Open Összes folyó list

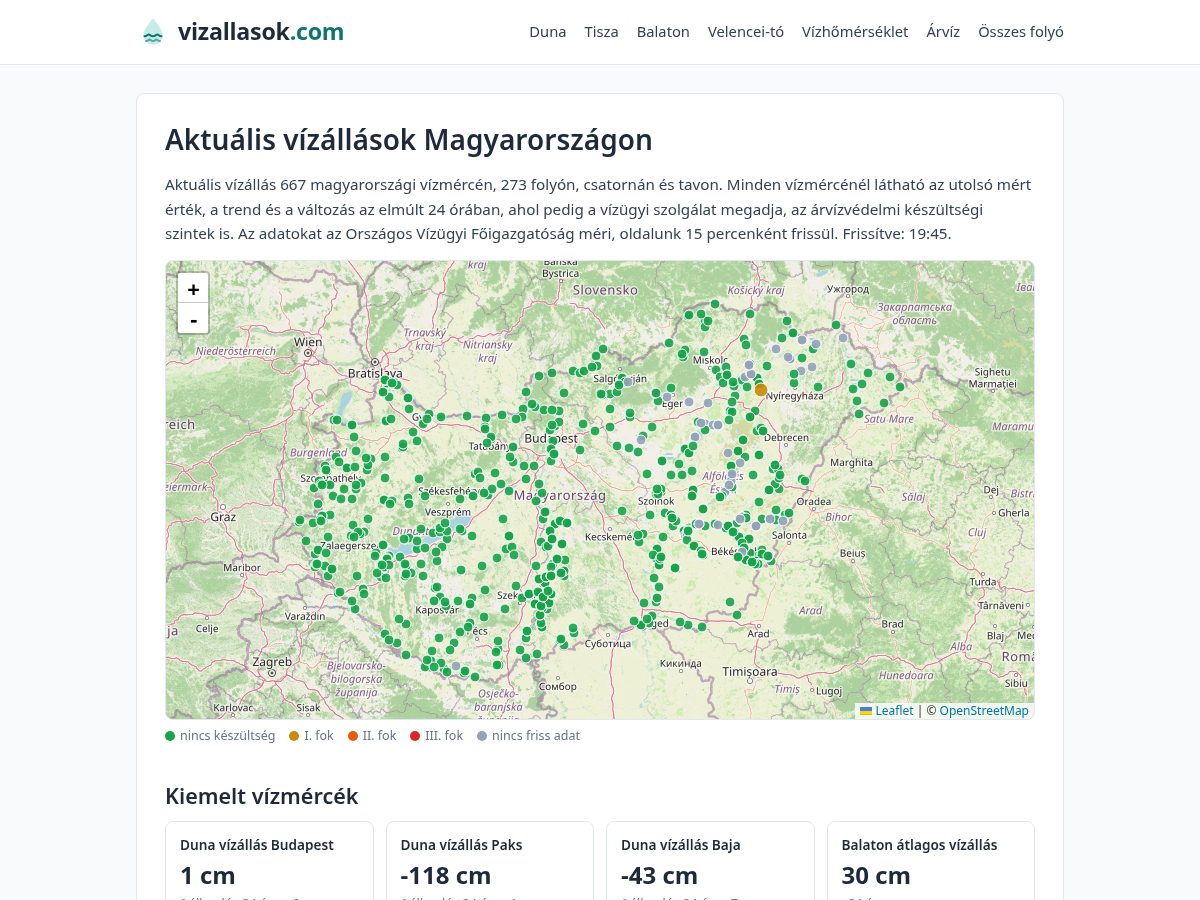[1021, 32]
